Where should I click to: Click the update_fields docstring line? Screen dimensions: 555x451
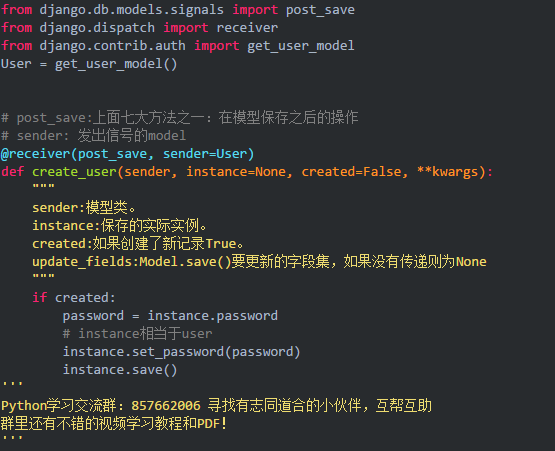tap(259, 262)
